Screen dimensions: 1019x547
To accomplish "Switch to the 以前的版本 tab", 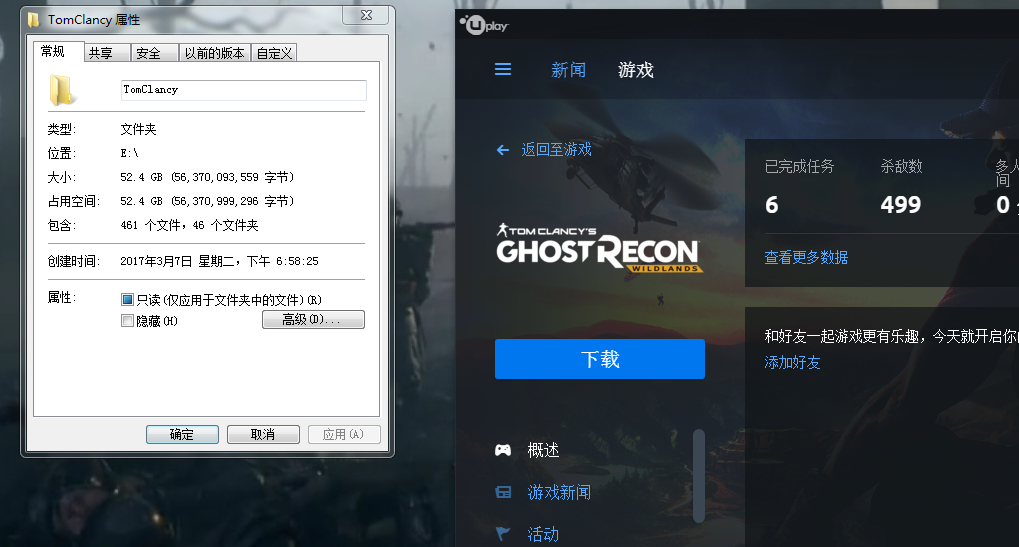I will 214,53.
